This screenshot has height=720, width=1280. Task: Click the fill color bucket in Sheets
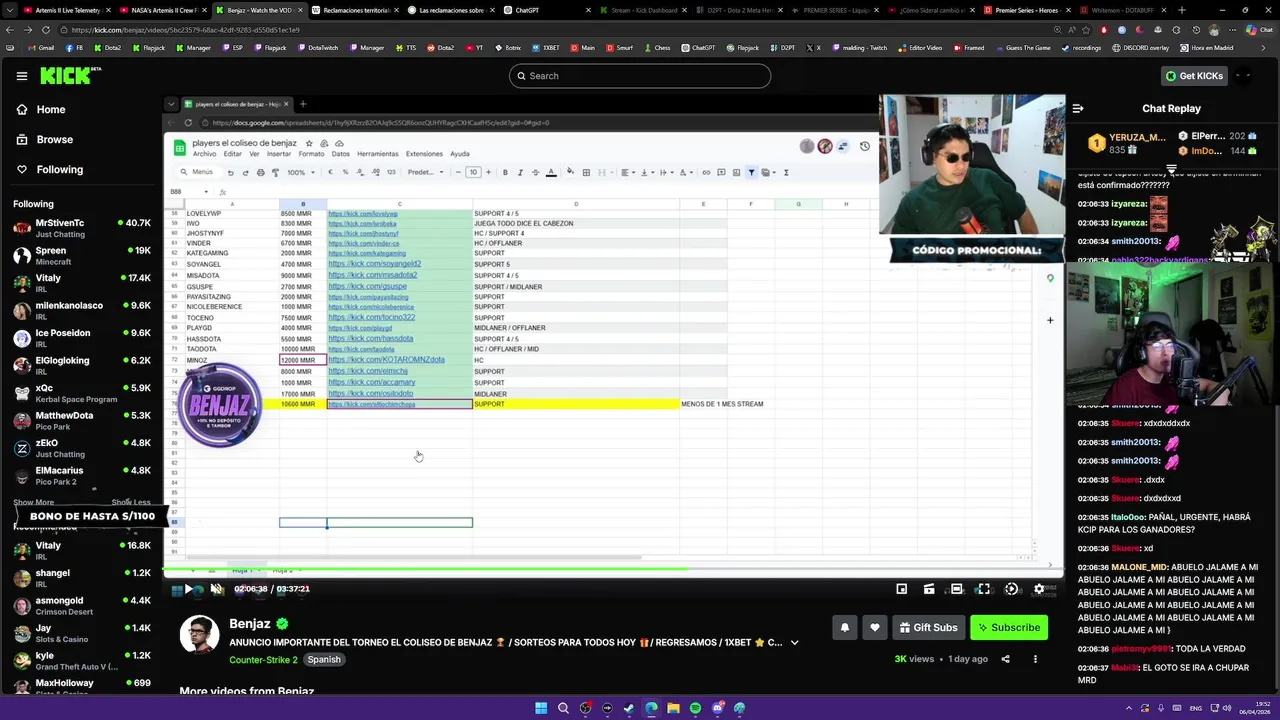pyautogui.click(x=570, y=172)
